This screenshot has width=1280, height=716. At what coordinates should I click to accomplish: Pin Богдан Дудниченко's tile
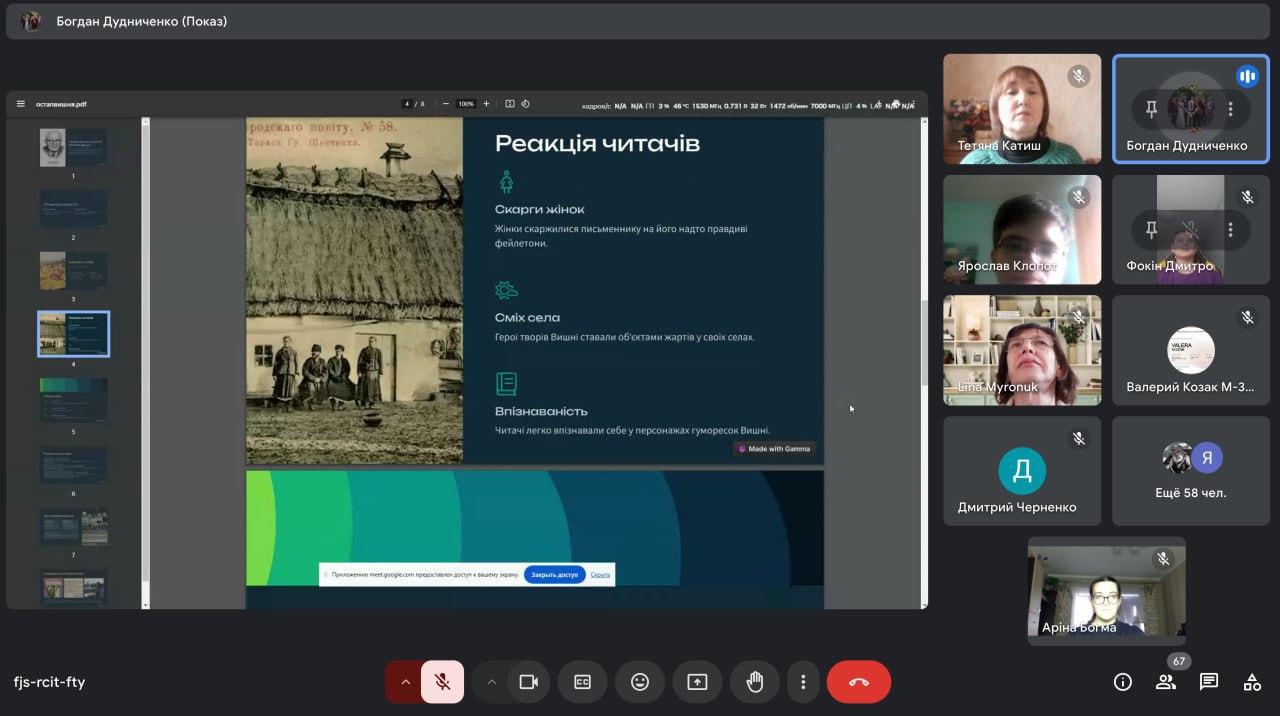[x=1151, y=109]
